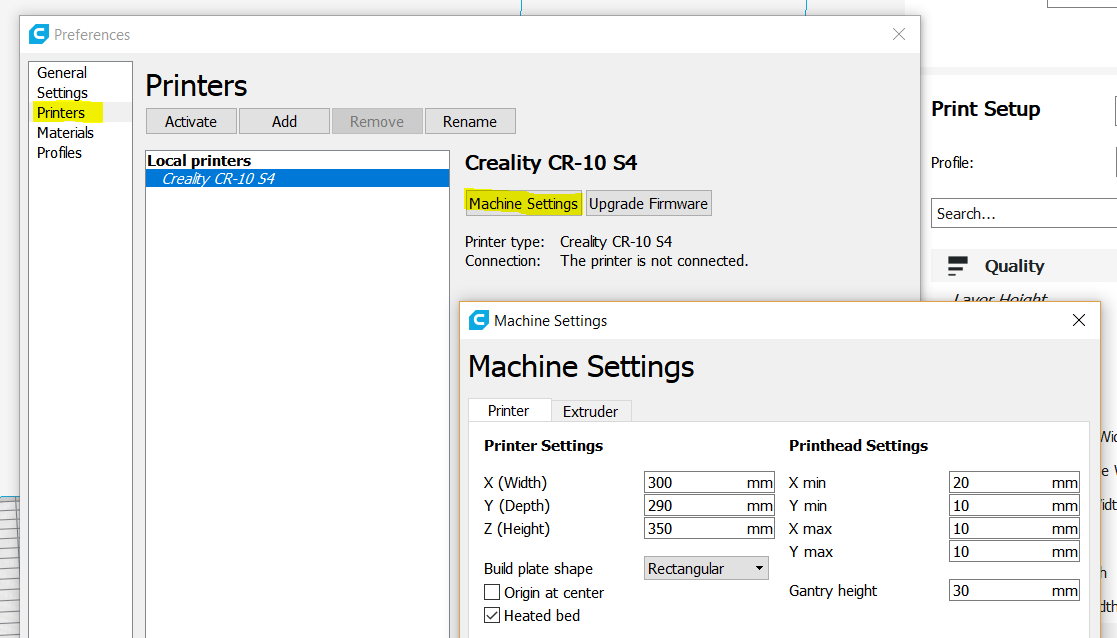Click the Upgrade Firmware button
Image resolution: width=1117 pixels, height=638 pixels.
tap(648, 203)
